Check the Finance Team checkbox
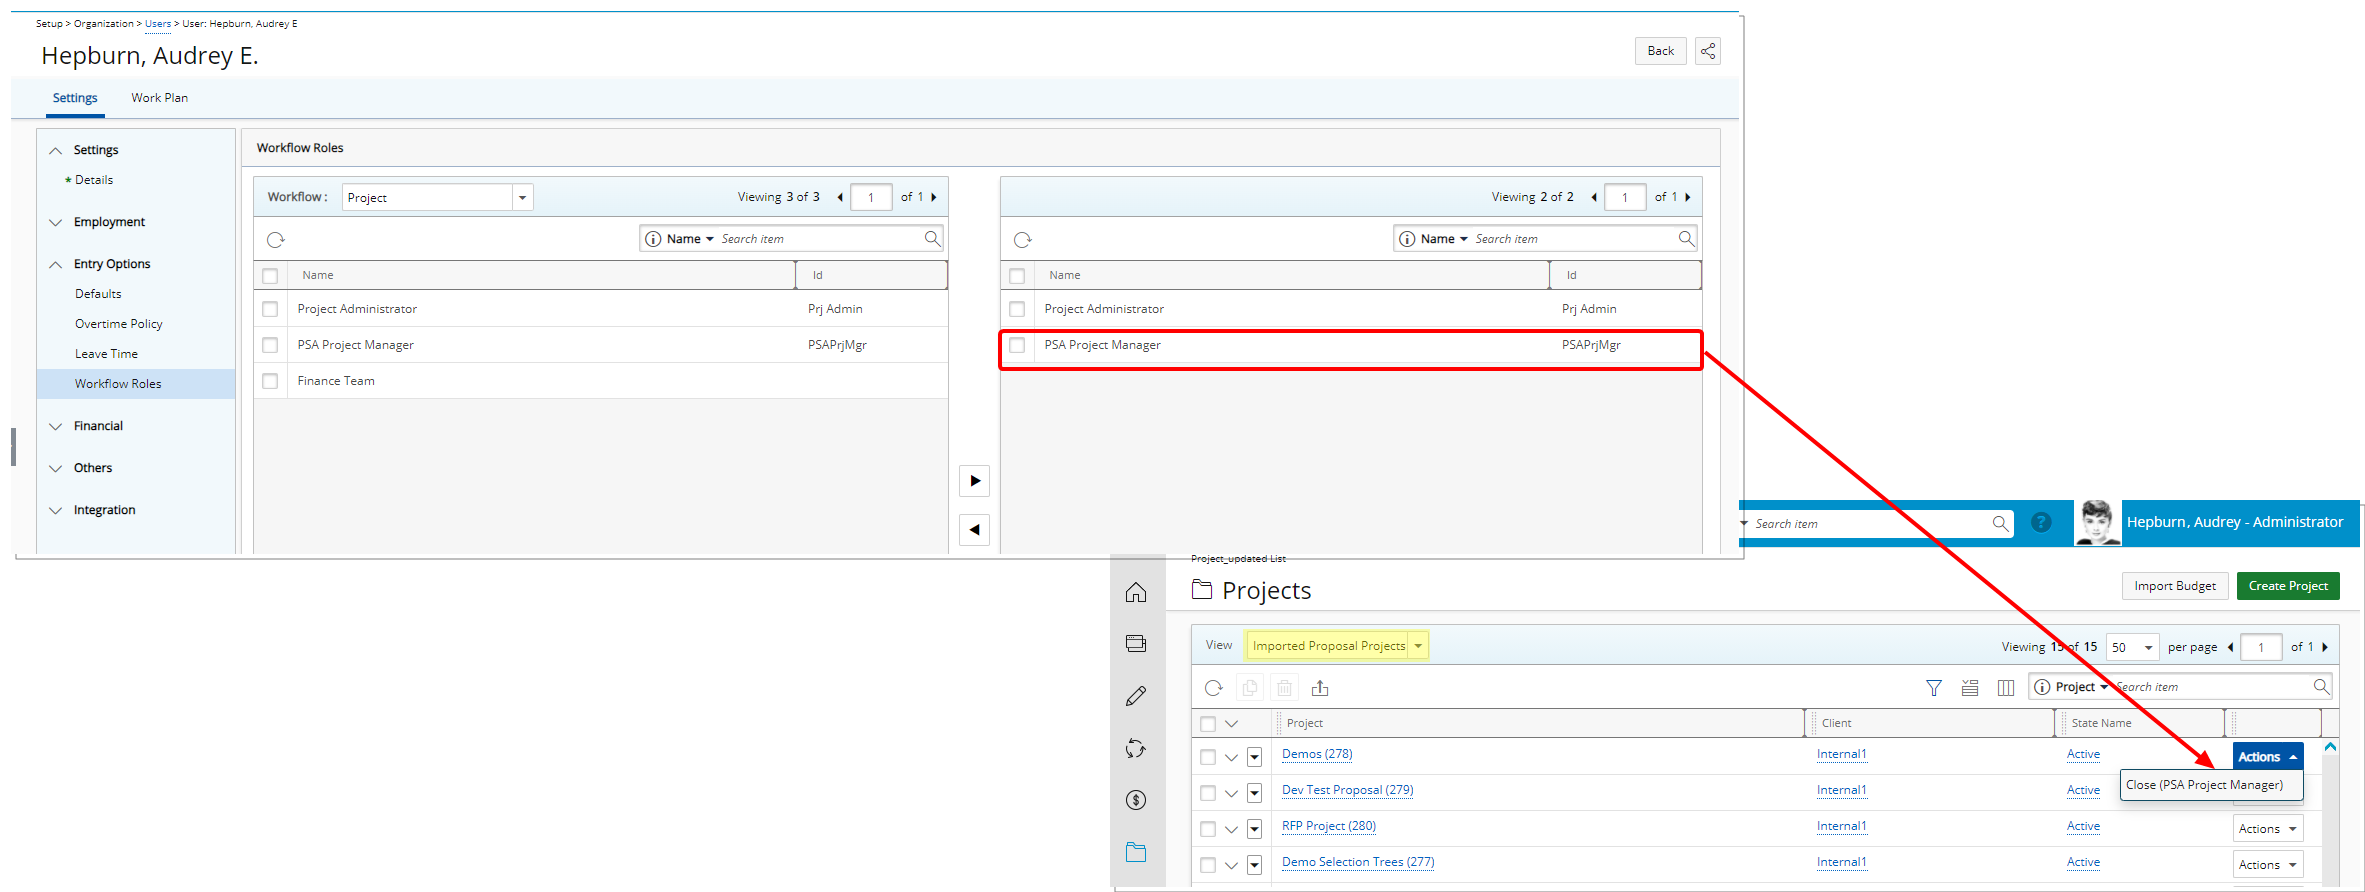Image resolution: width=2365 pixels, height=892 pixels. [x=270, y=381]
